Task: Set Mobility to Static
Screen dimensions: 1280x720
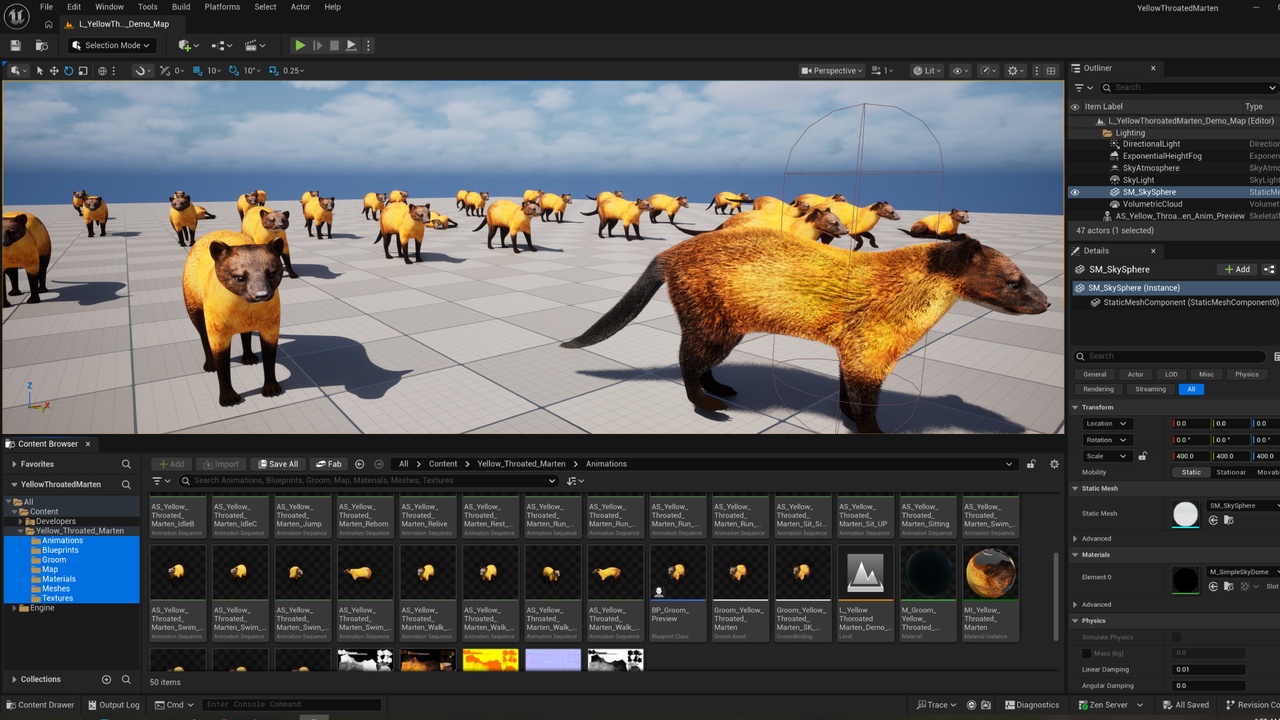Action: [x=1191, y=472]
